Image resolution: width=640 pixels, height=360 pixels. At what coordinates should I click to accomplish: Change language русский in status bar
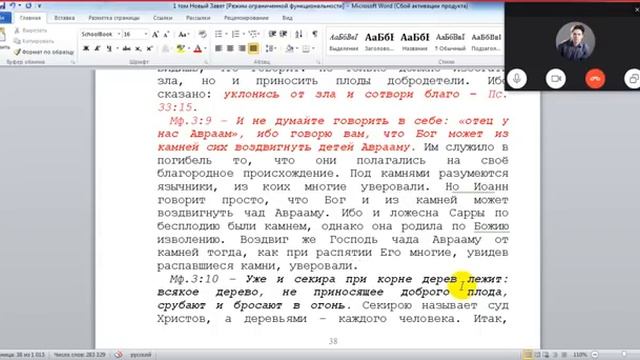pyautogui.click(x=141, y=355)
